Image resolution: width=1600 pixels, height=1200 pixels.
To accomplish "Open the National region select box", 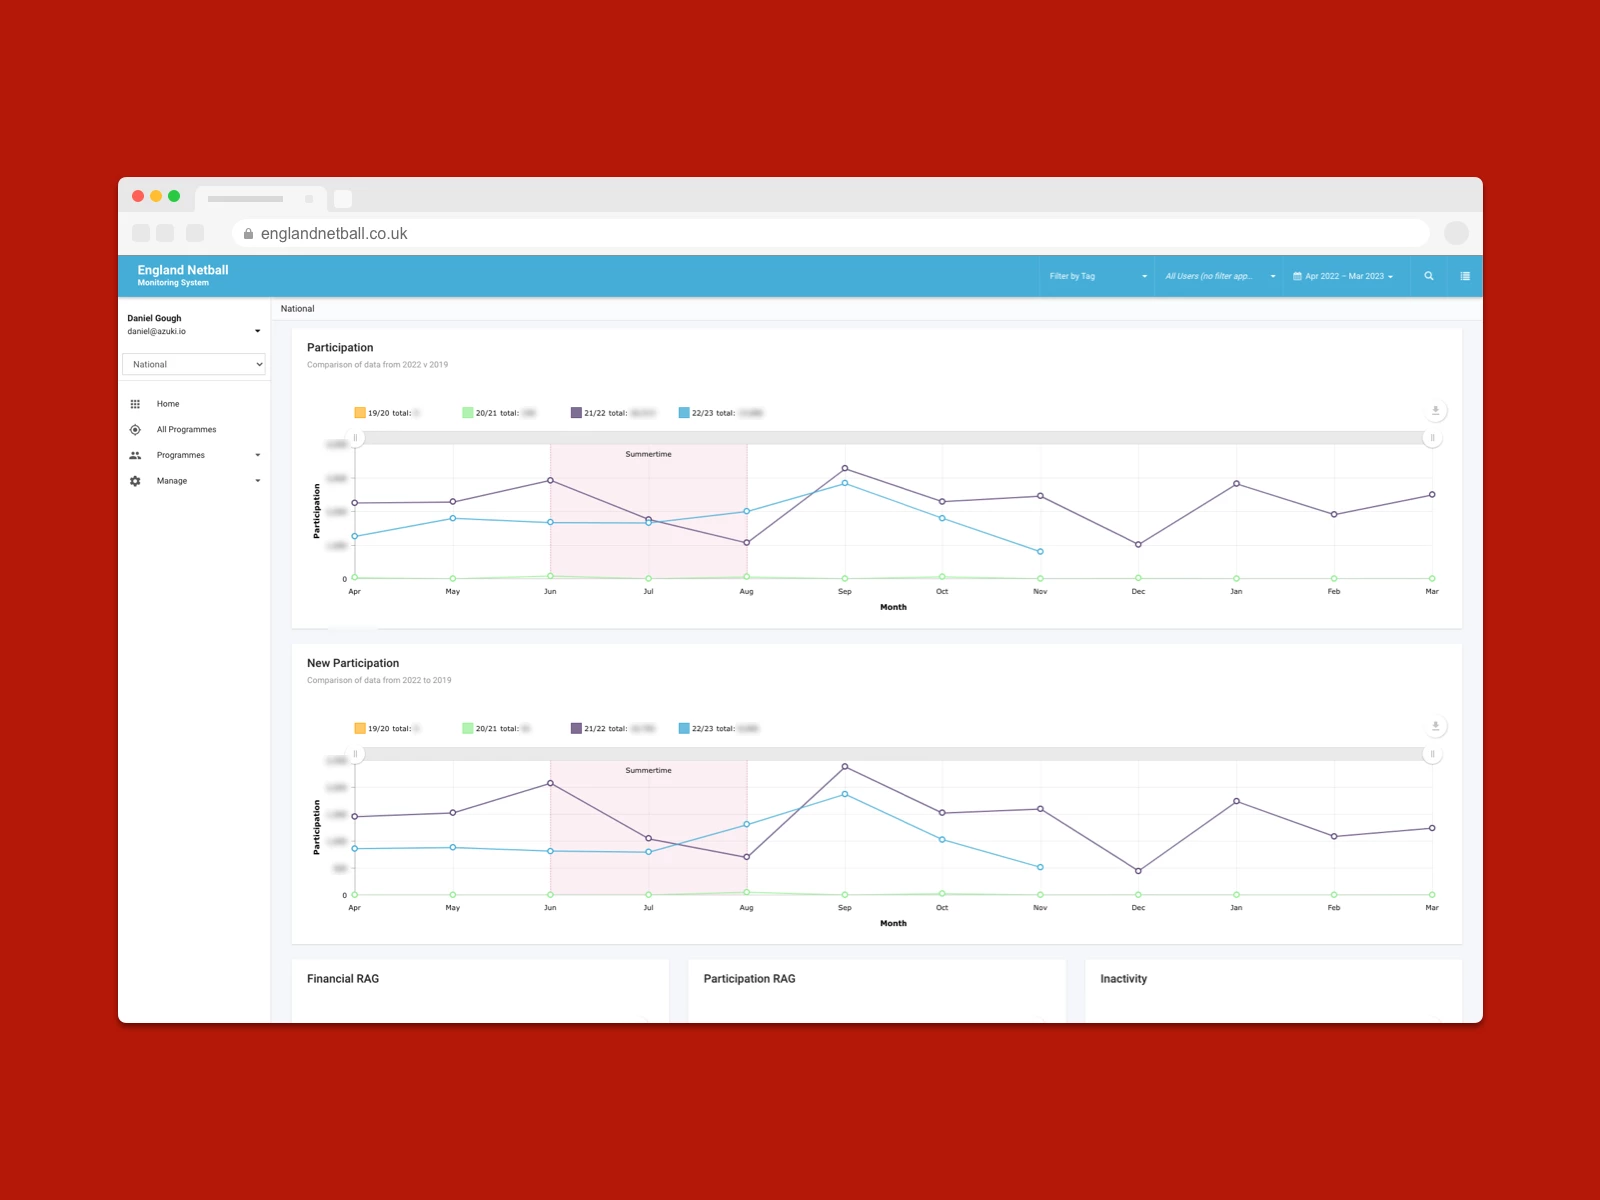I will [194, 364].
